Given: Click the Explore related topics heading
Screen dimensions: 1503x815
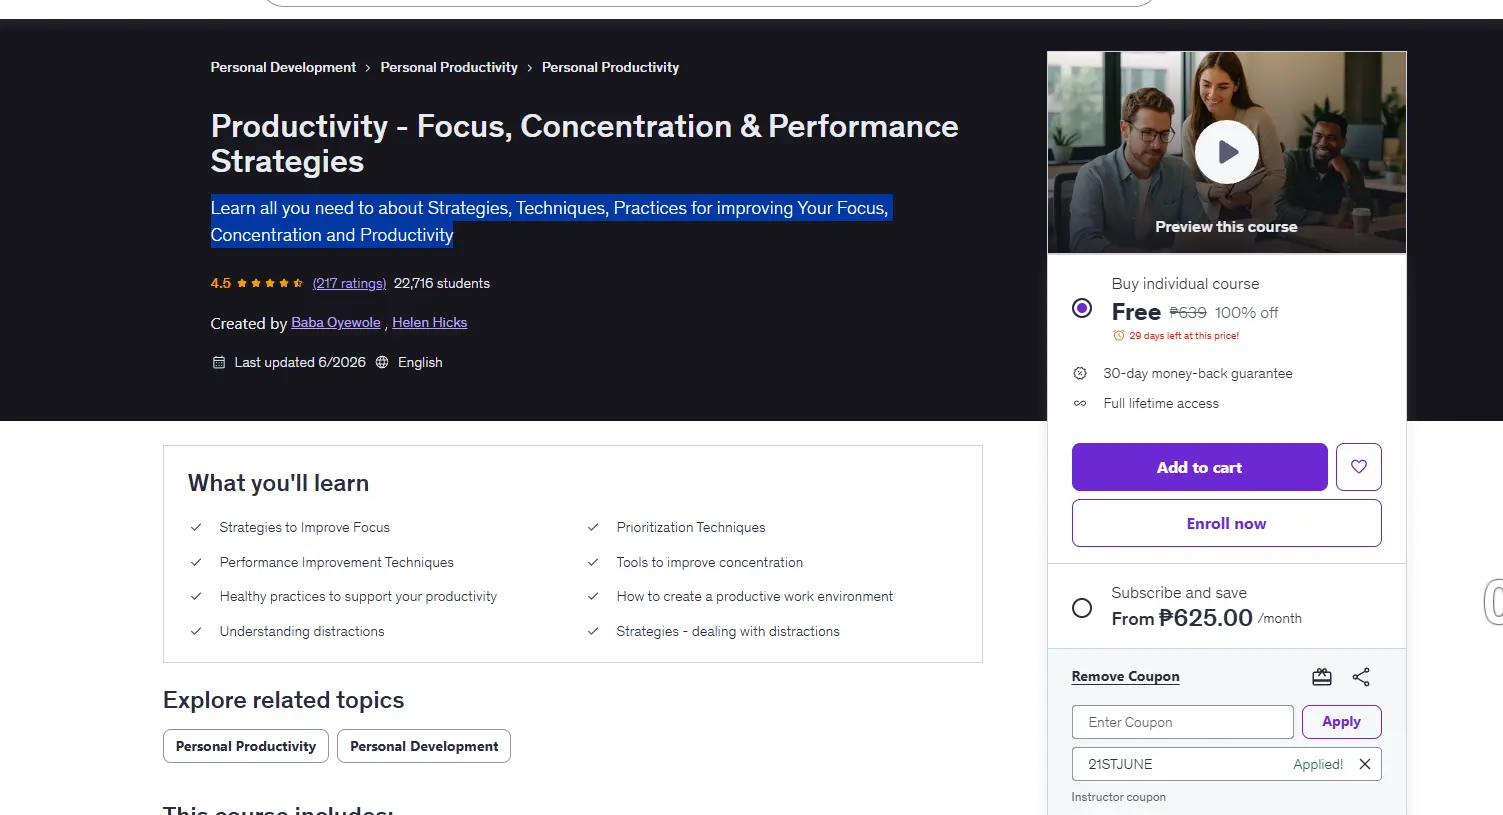Looking at the screenshot, I should click(x=283, y=700).
